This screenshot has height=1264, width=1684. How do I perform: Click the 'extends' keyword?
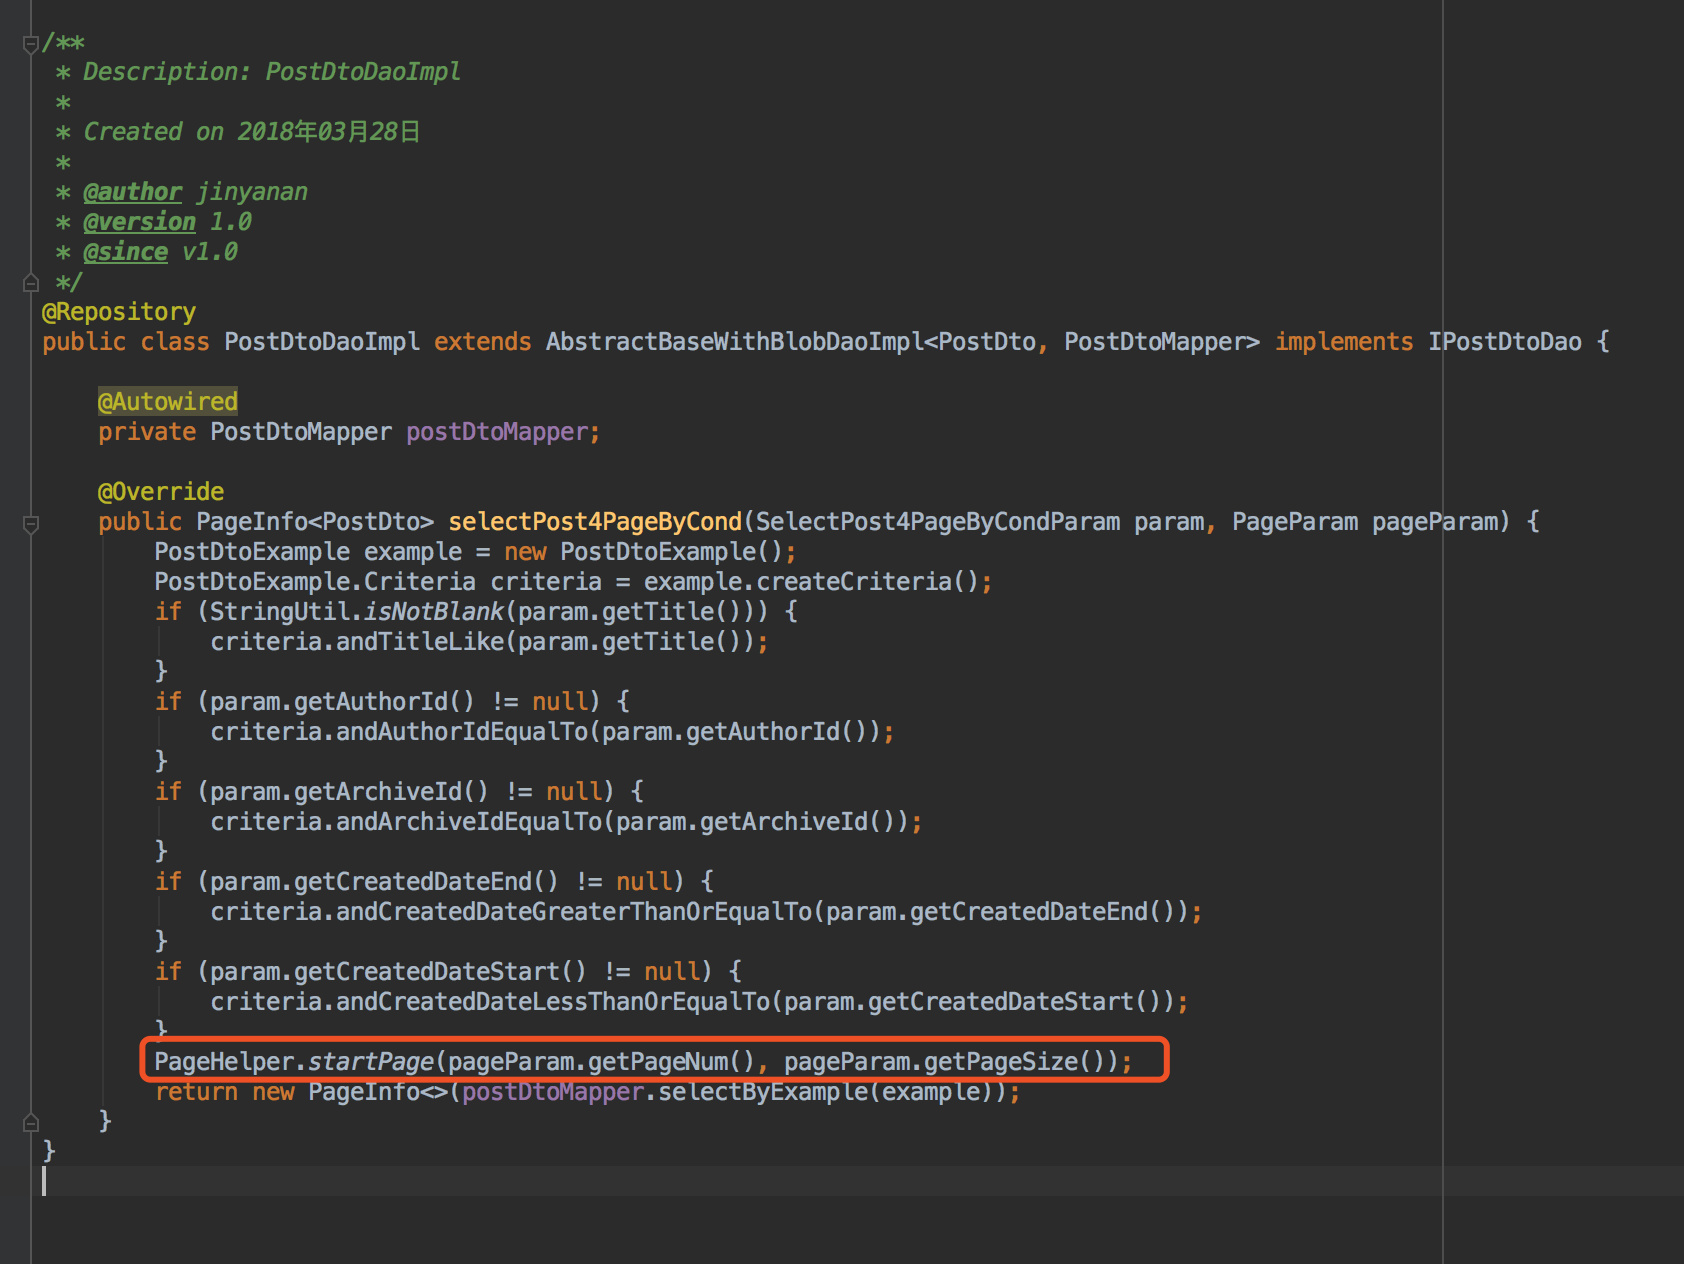483,342
